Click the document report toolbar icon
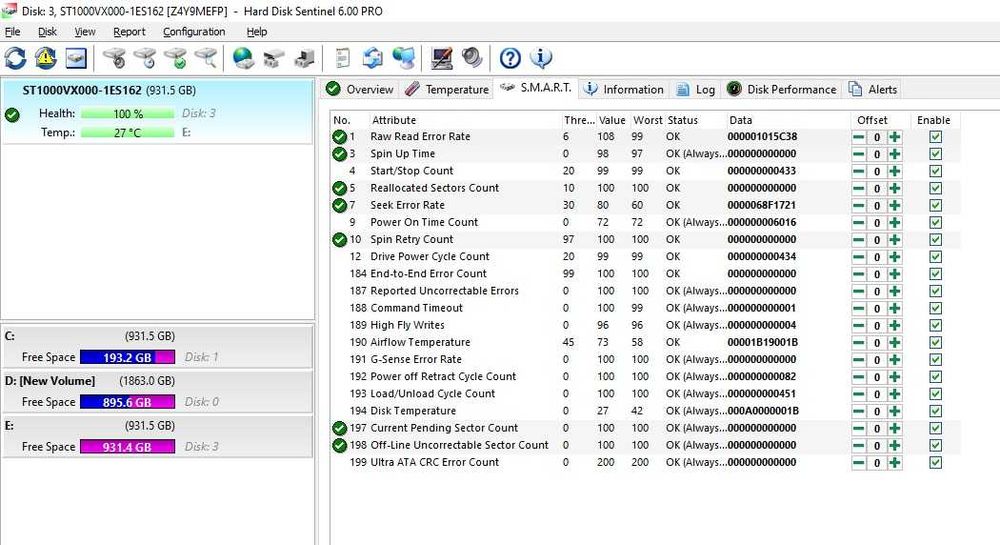The image size is (1000, 545). tap(342, 58)
